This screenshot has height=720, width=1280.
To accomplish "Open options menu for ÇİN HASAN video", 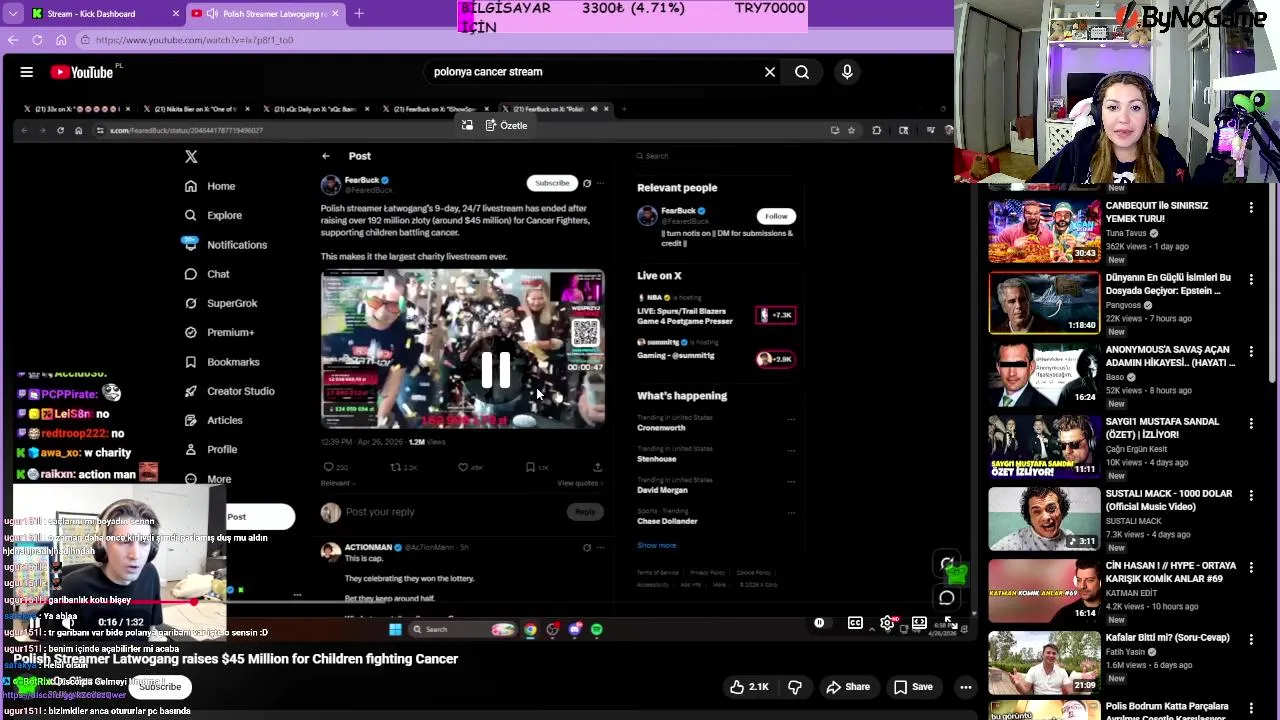I will tap(1251, 568).
